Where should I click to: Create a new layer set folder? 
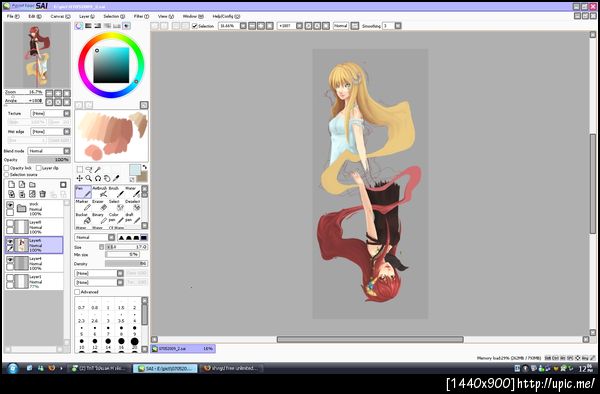[33, 184]
